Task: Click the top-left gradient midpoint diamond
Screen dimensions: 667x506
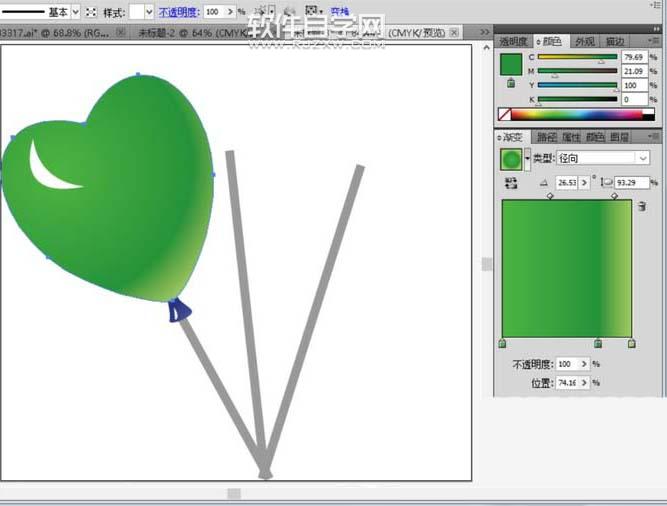Action: (550, 196)
